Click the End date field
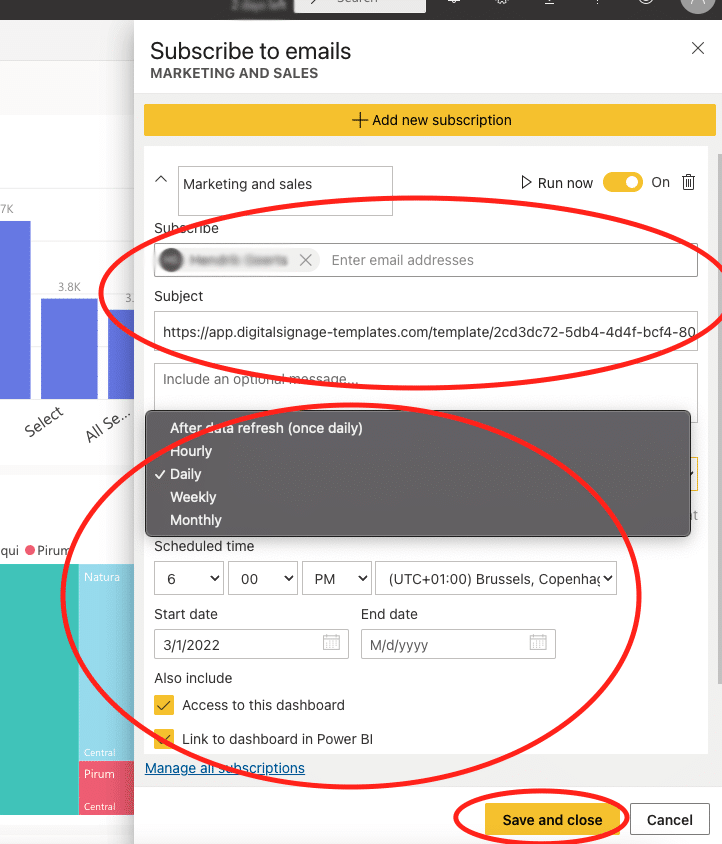 pyautogui.click(x=458, y=644)
